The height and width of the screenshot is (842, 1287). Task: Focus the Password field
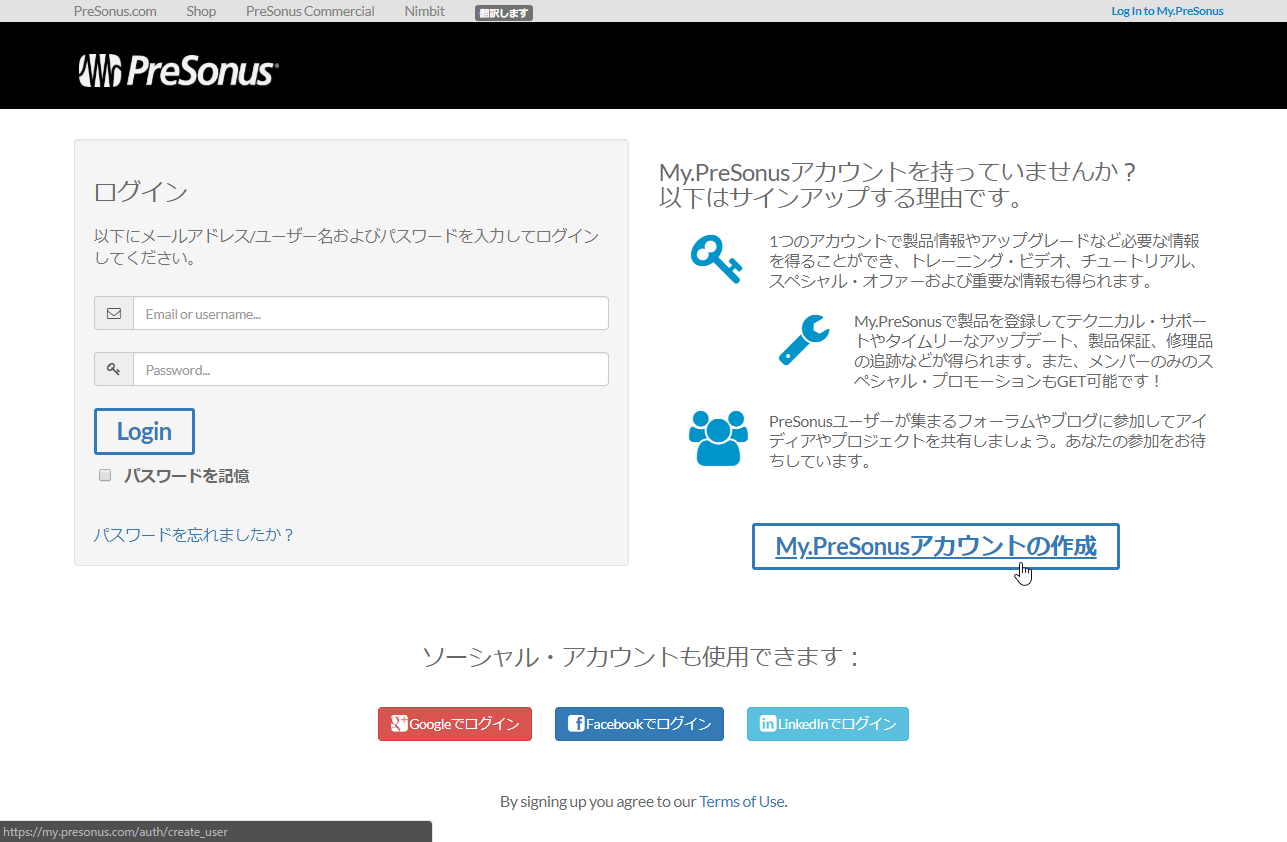point(371,369)
